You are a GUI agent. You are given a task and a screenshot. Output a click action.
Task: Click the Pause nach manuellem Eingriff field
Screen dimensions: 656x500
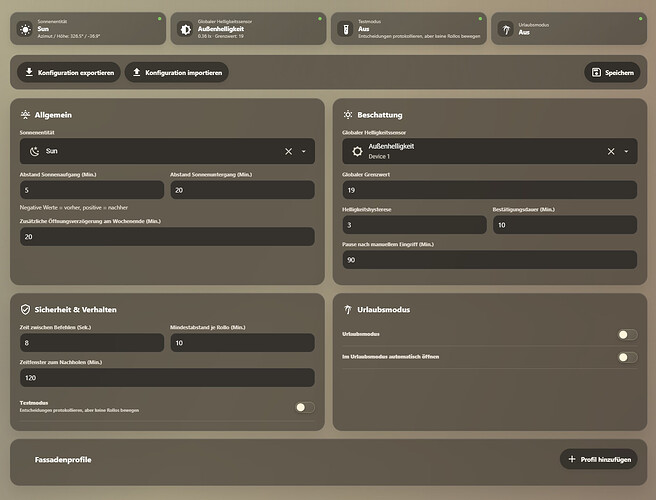tap(489, 260)
